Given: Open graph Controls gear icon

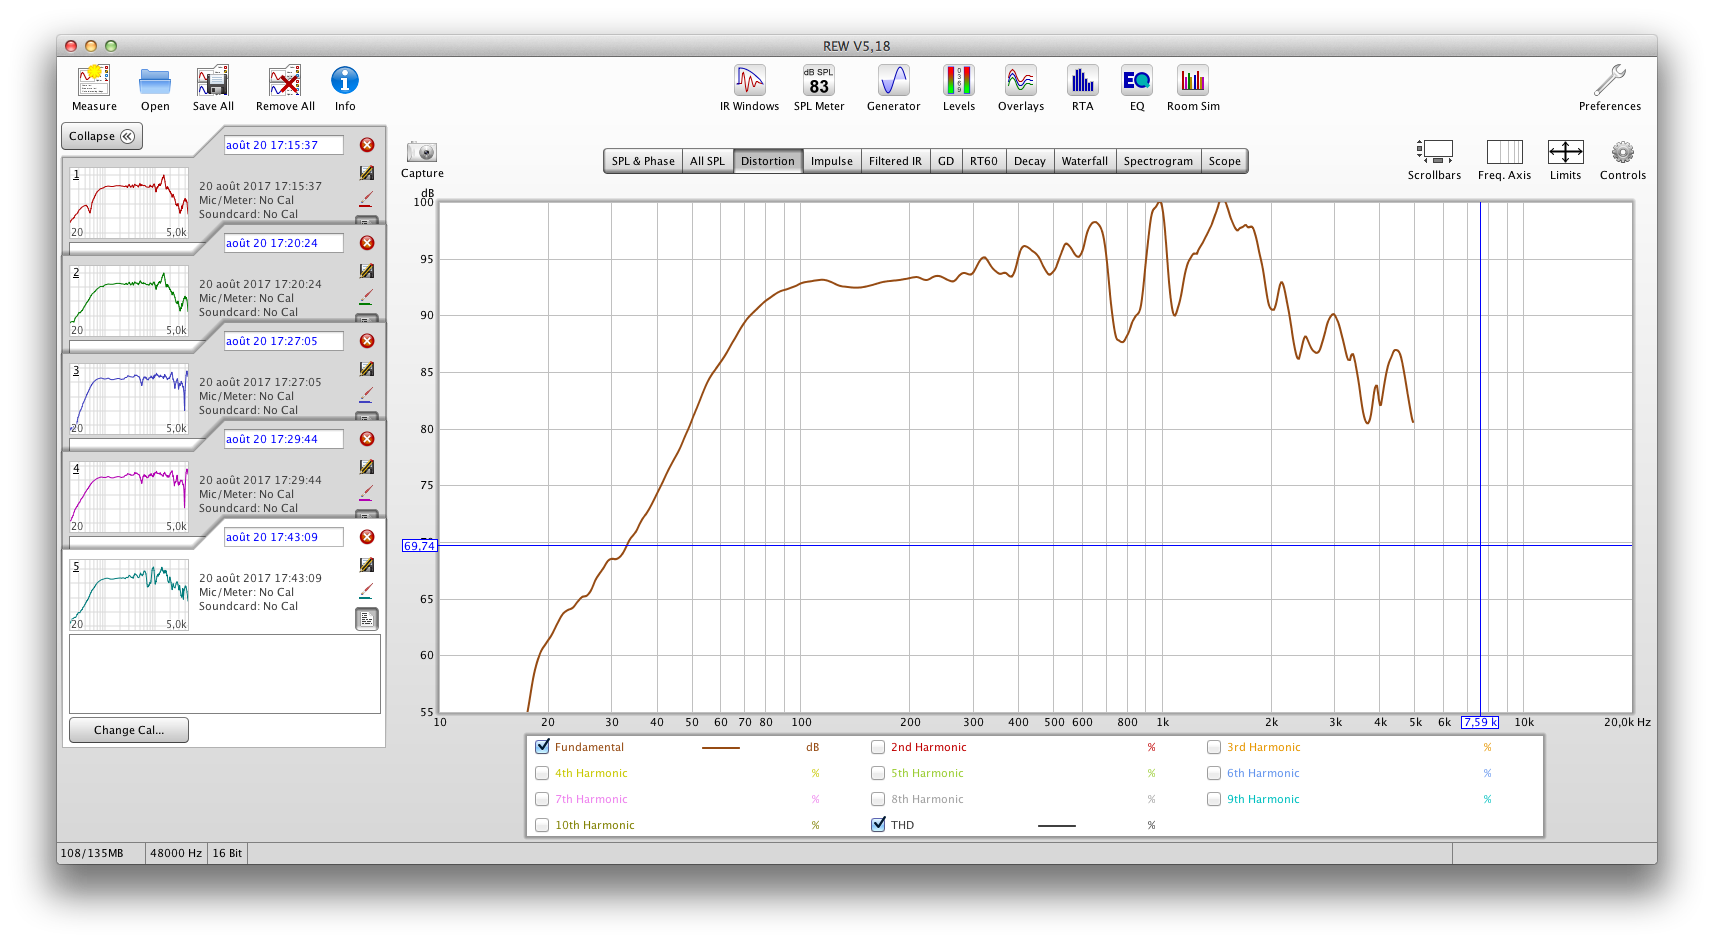Looking at the screenshot, I should (x=1623, y=152).
